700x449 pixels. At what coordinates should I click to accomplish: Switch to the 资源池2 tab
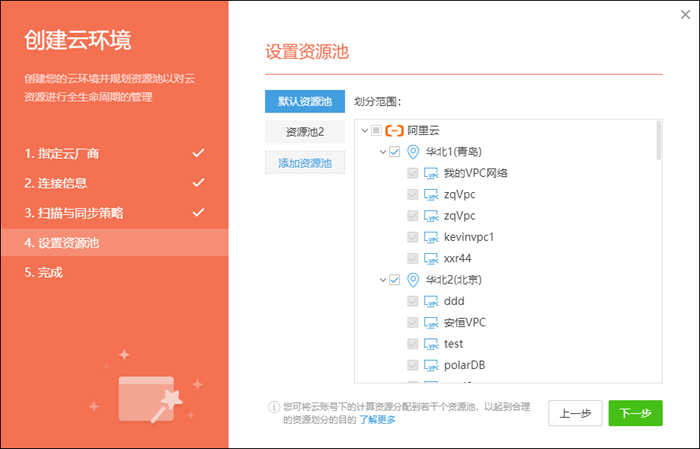pos(305,132)
